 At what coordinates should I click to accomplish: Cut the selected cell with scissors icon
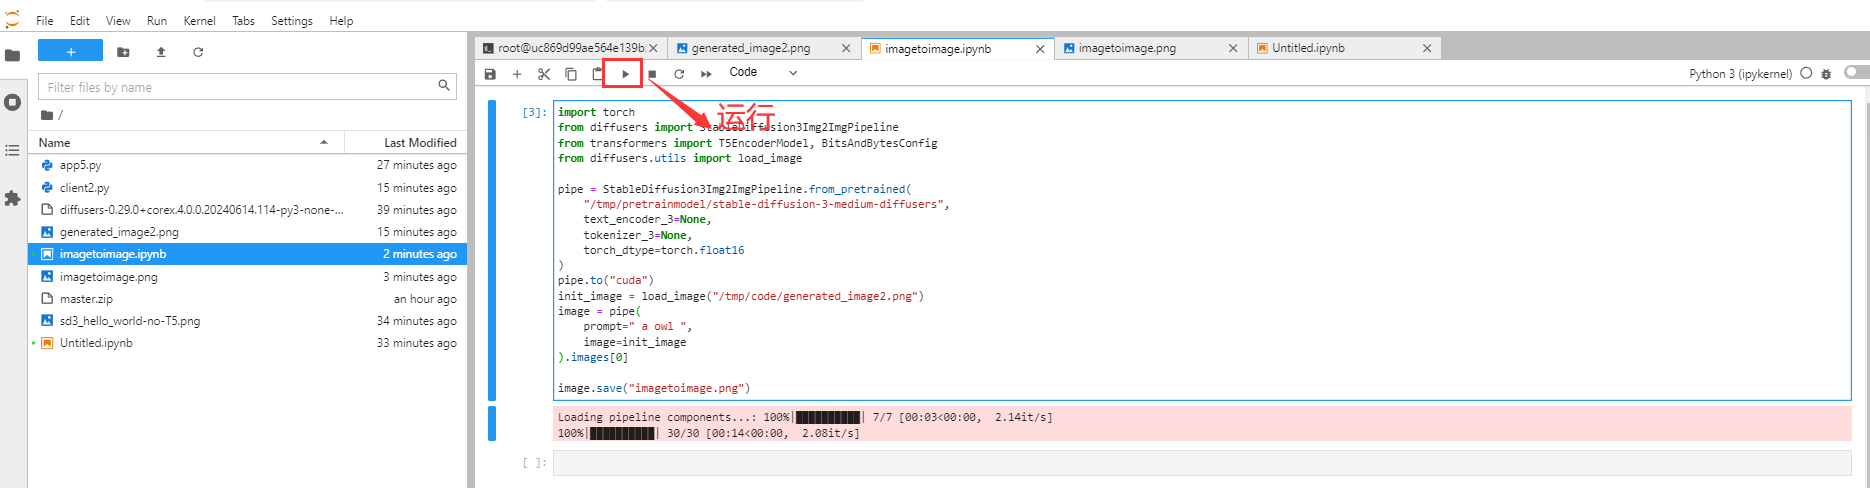pos(544,74)
